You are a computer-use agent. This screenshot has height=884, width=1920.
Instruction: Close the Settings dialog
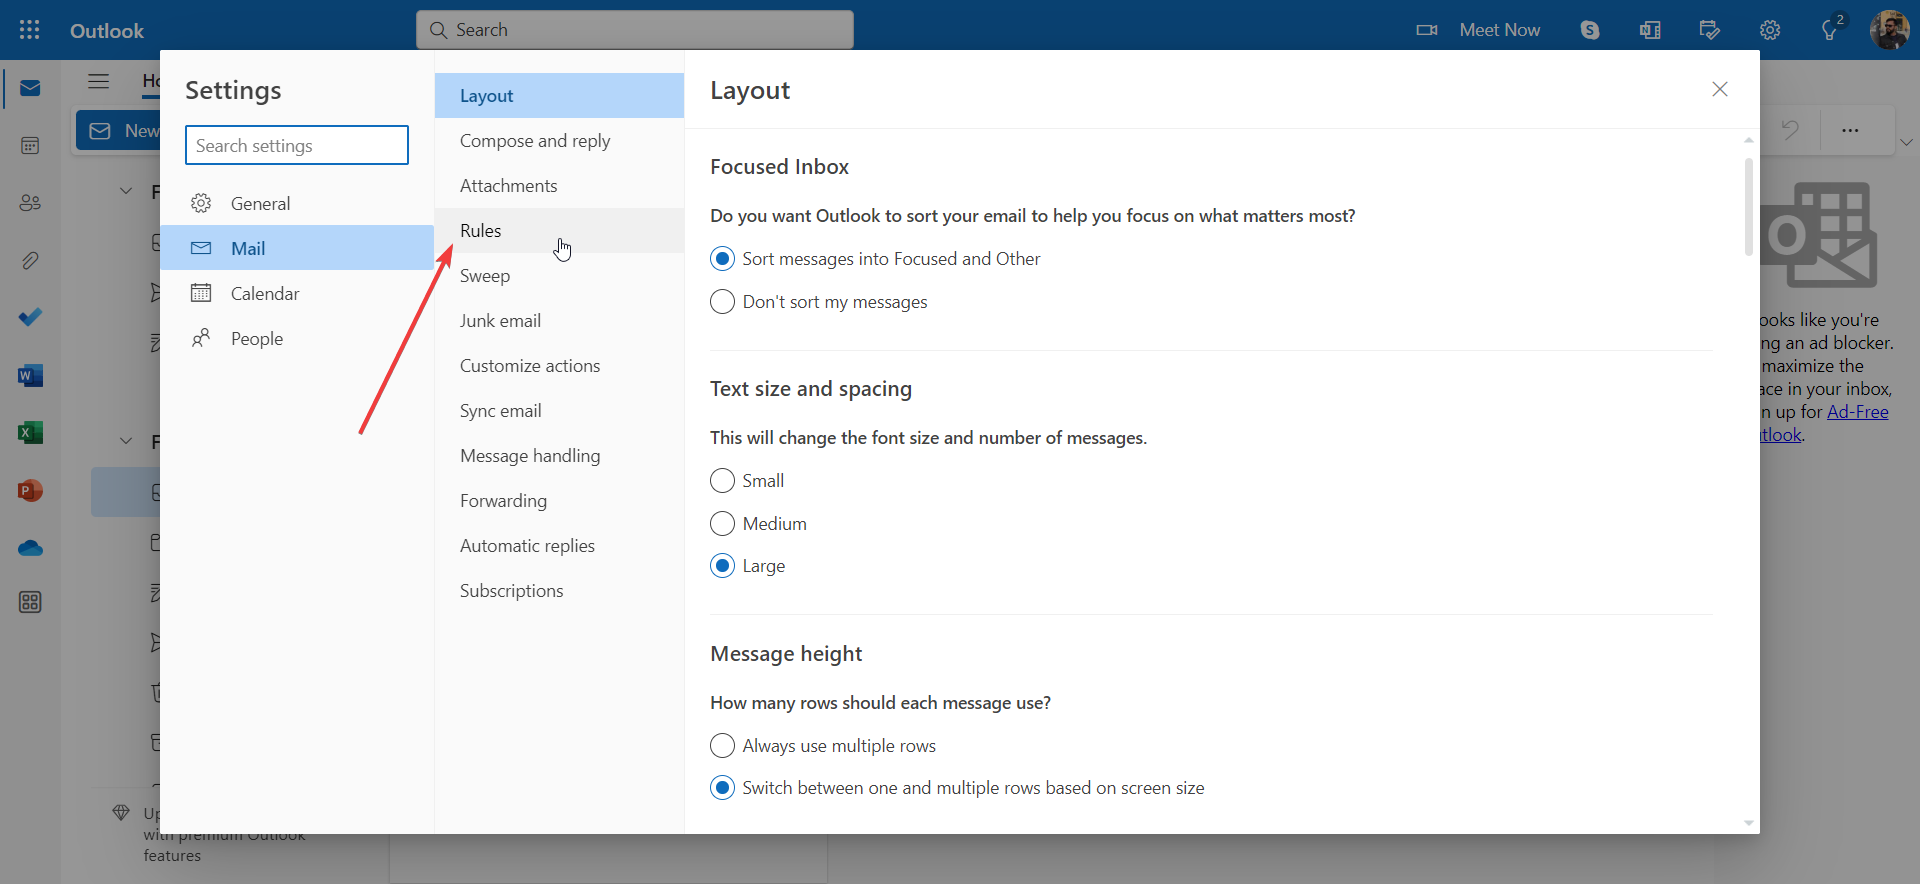[1720, 89]
